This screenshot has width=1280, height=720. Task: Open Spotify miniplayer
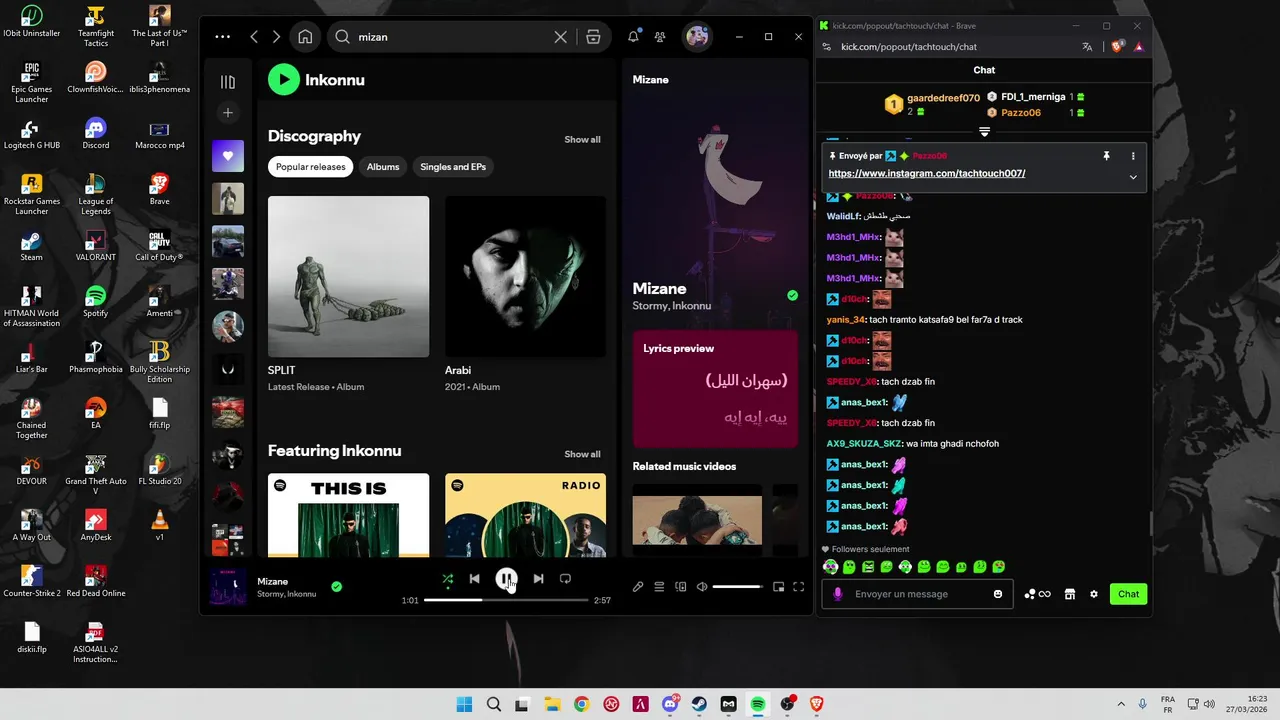pos(778,587)
